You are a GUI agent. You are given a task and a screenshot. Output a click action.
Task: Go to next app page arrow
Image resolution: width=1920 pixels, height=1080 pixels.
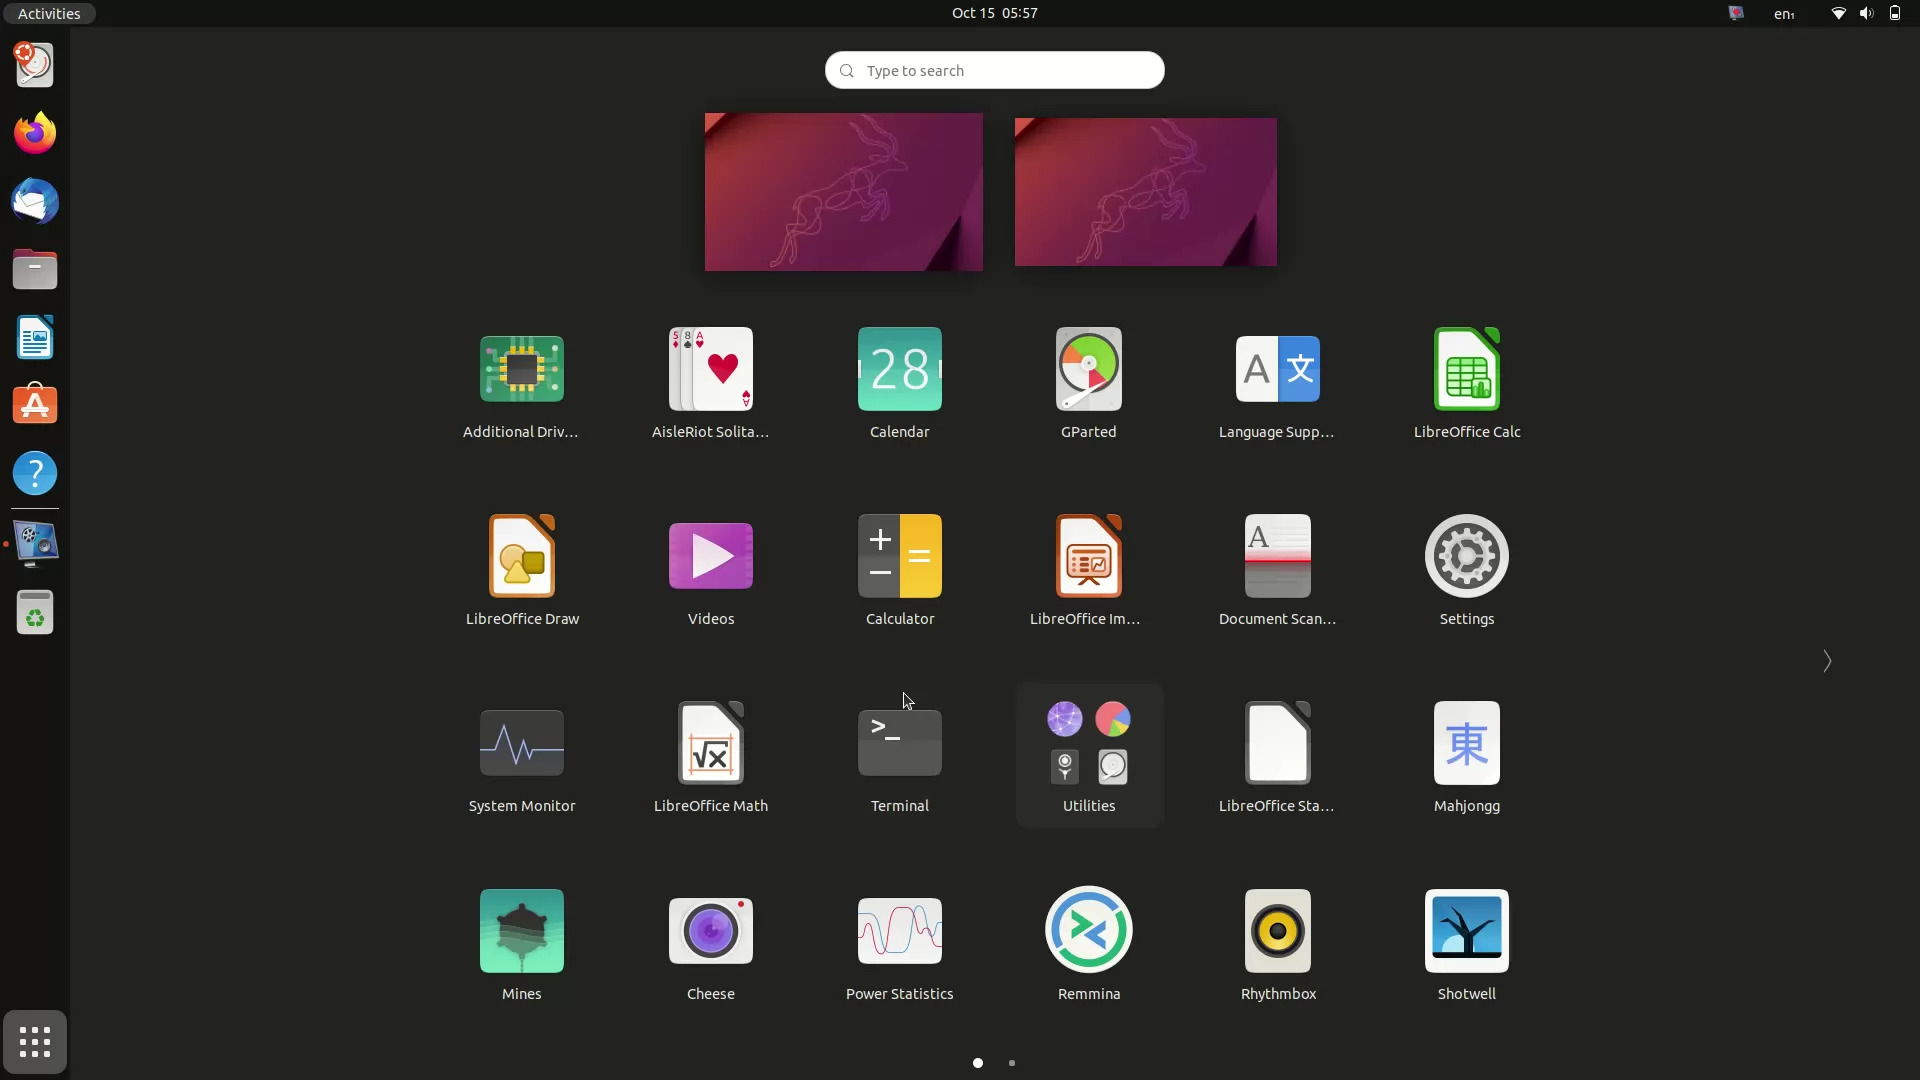click(1826, 661)
